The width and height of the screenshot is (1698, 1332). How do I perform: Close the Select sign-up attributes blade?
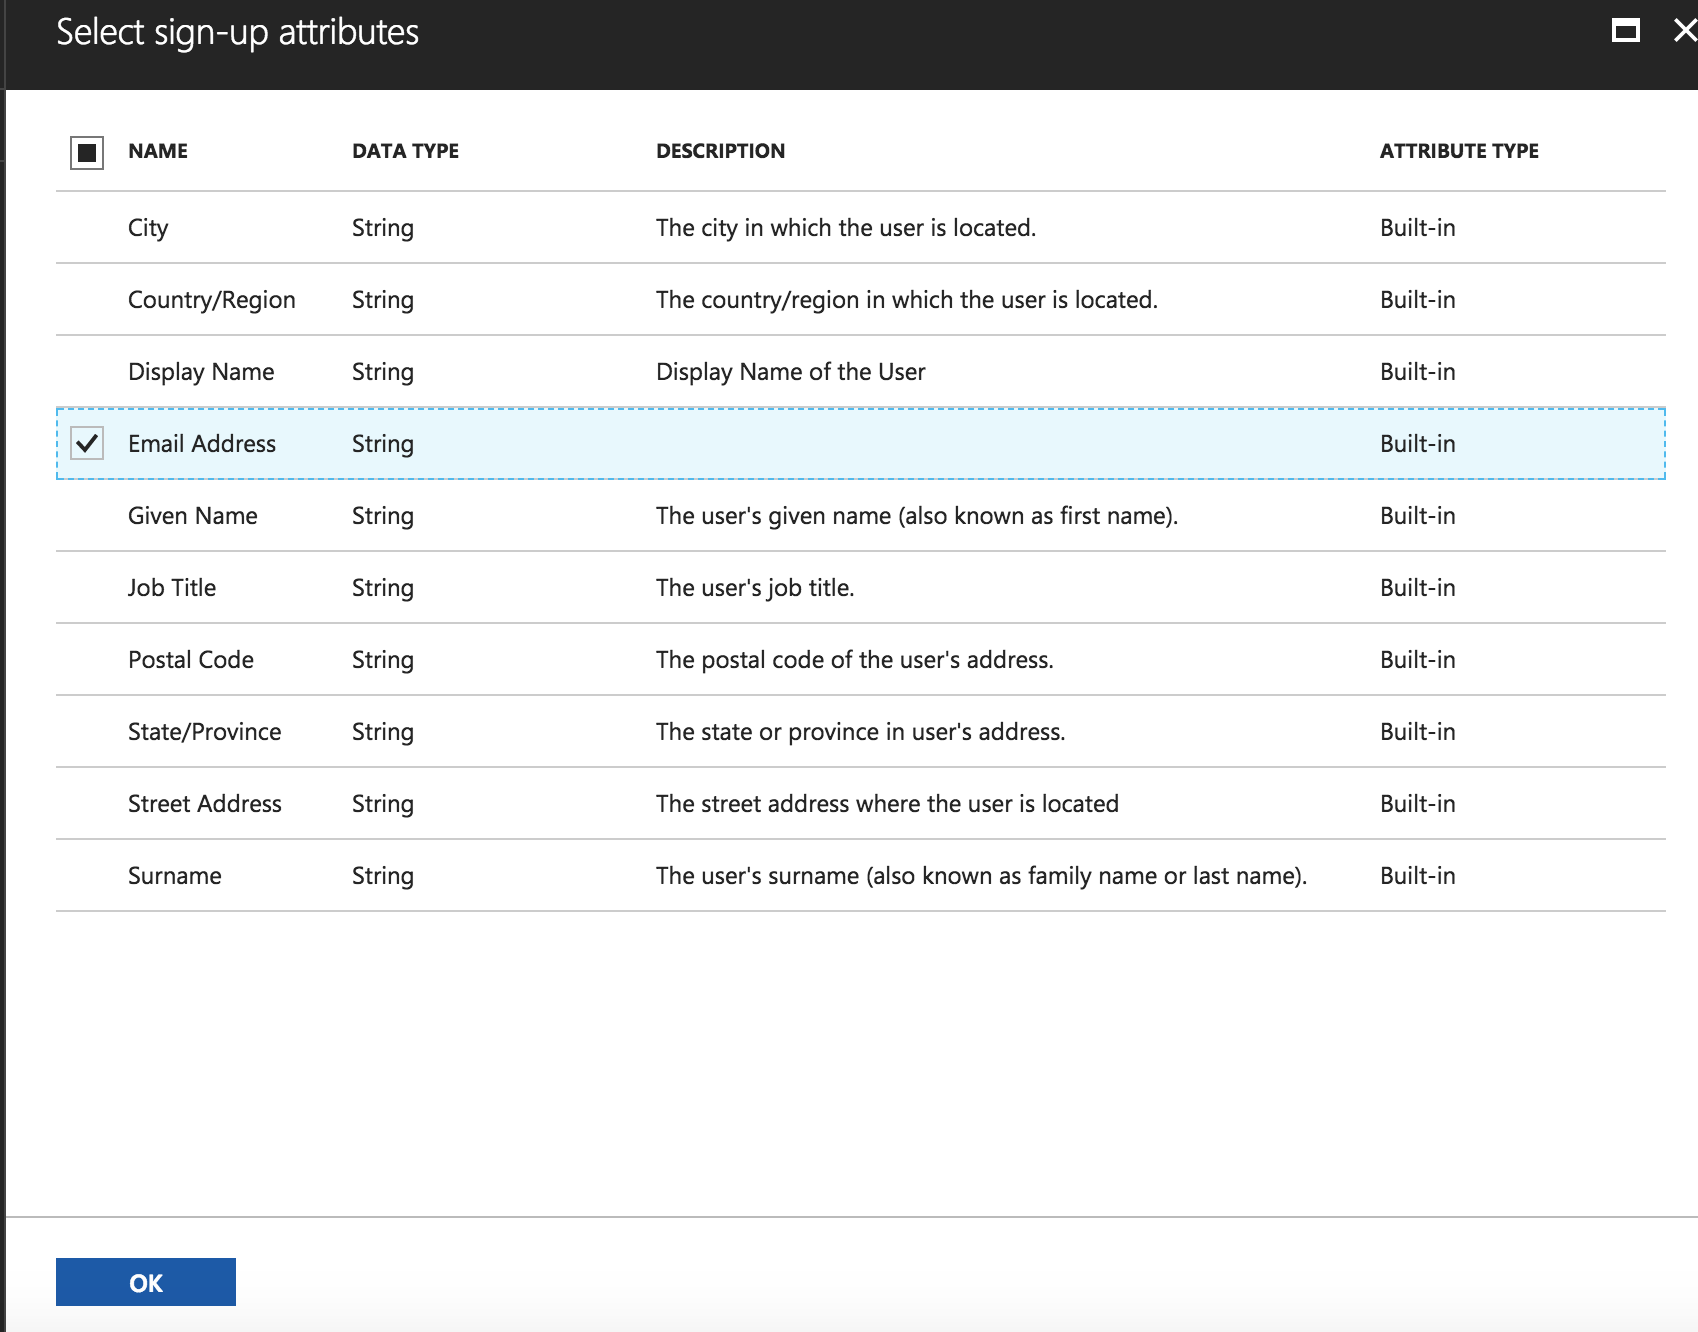pyautogui.click(x=1685, y=31)
